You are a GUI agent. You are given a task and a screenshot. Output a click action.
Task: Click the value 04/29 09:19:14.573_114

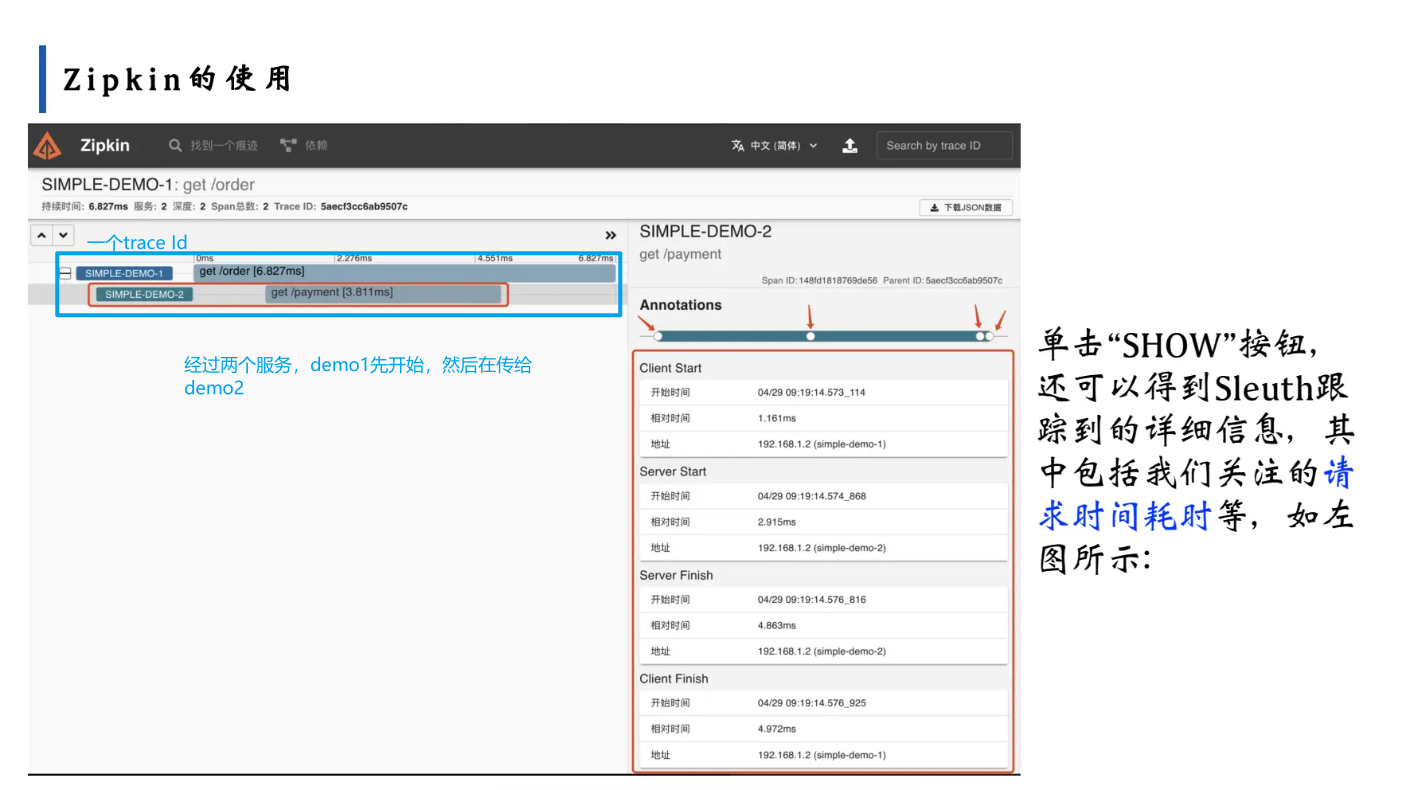pos(812,392)
